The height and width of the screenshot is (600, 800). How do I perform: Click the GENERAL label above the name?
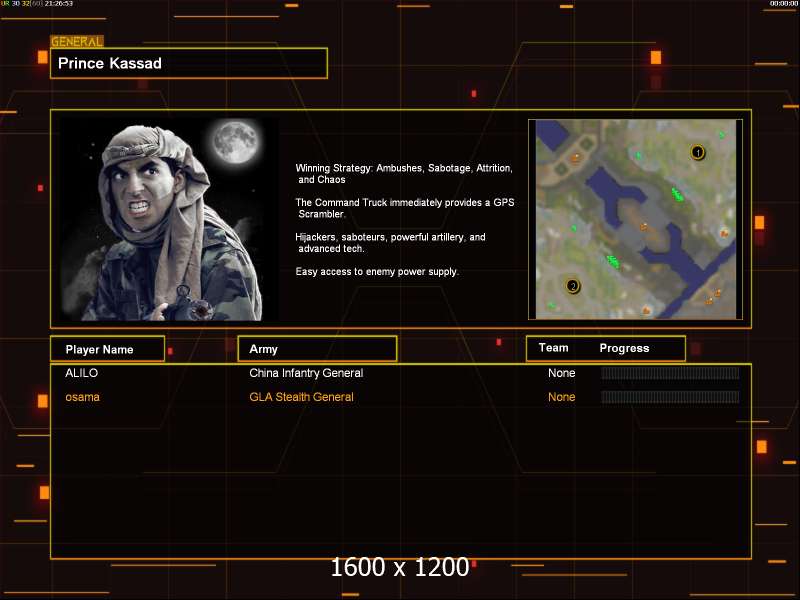click(x=77, y=42)
